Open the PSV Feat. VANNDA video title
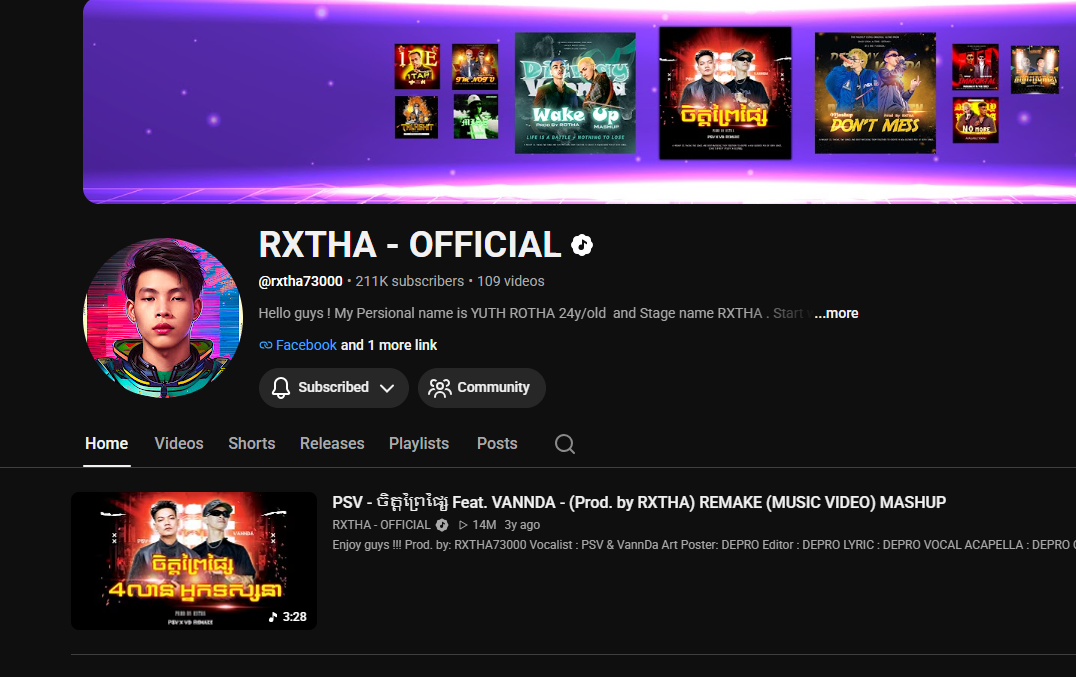The width and height of the screenshot is (1076, 677). click(x=639, y=503)
